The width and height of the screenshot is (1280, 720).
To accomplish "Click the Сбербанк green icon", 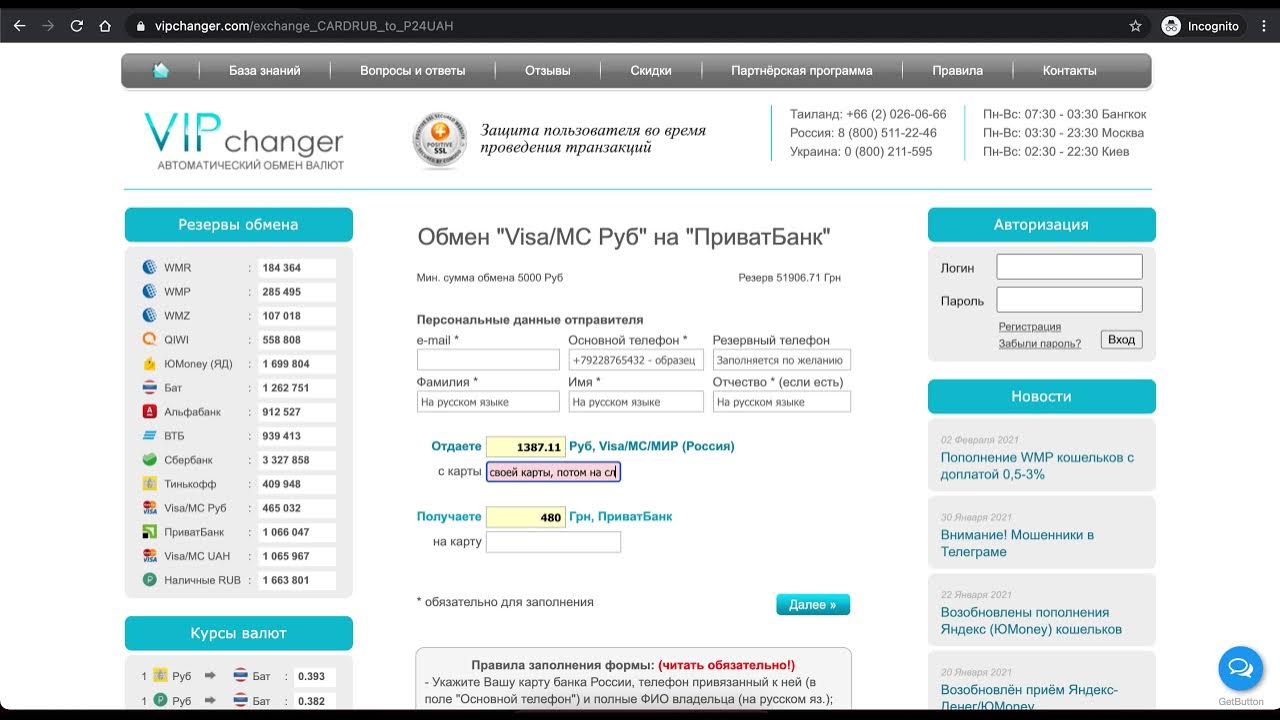I will click(149, 460).
